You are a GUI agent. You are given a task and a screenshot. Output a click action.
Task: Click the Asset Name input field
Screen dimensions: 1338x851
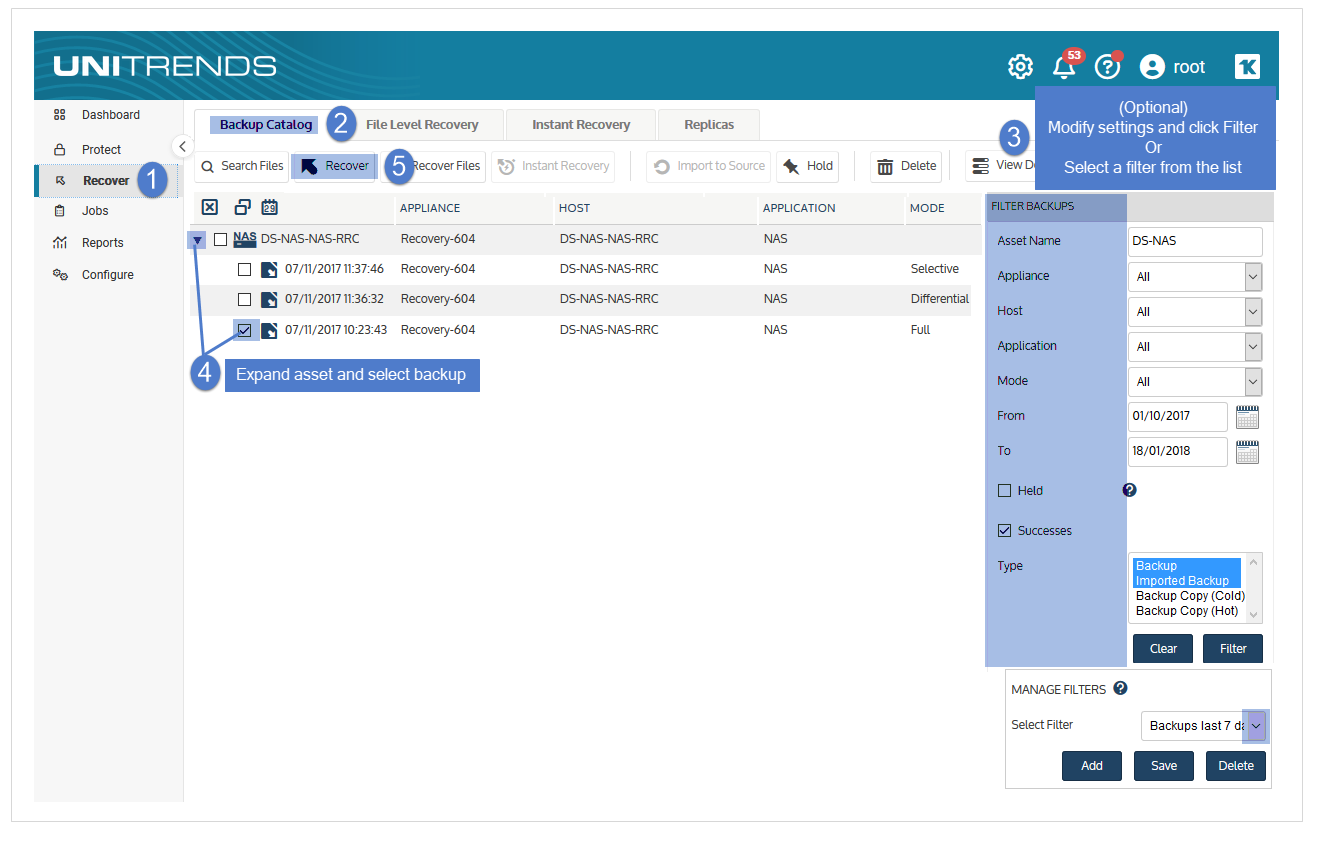(x=1195, y=242)
